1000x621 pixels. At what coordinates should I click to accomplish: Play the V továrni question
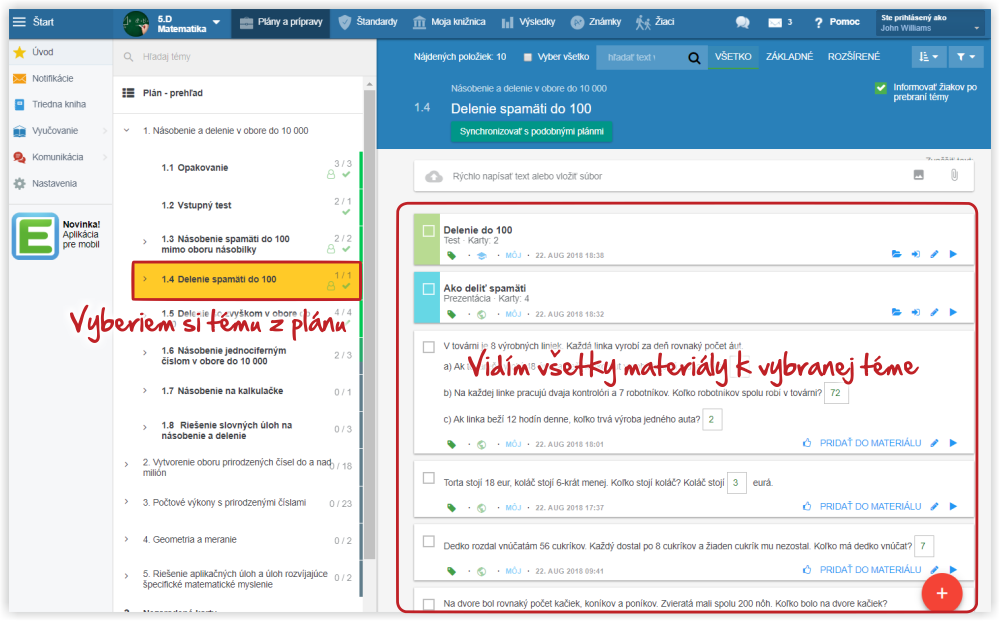953,443
